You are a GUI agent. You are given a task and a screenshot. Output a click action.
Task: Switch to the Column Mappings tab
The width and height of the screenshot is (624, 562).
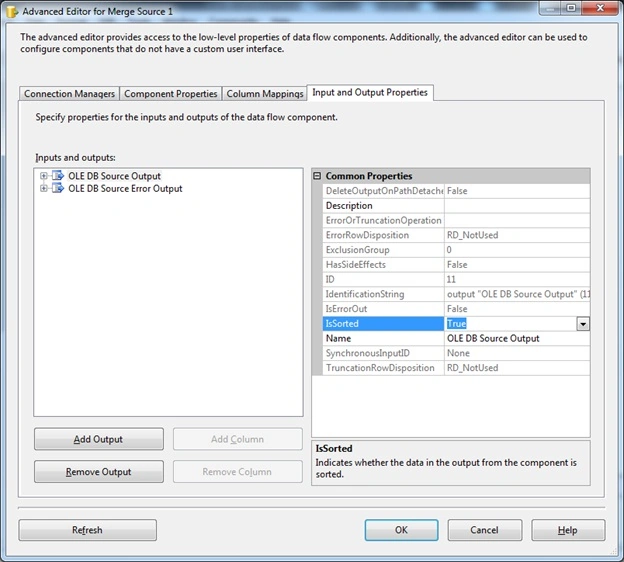(x=265, y=94)
